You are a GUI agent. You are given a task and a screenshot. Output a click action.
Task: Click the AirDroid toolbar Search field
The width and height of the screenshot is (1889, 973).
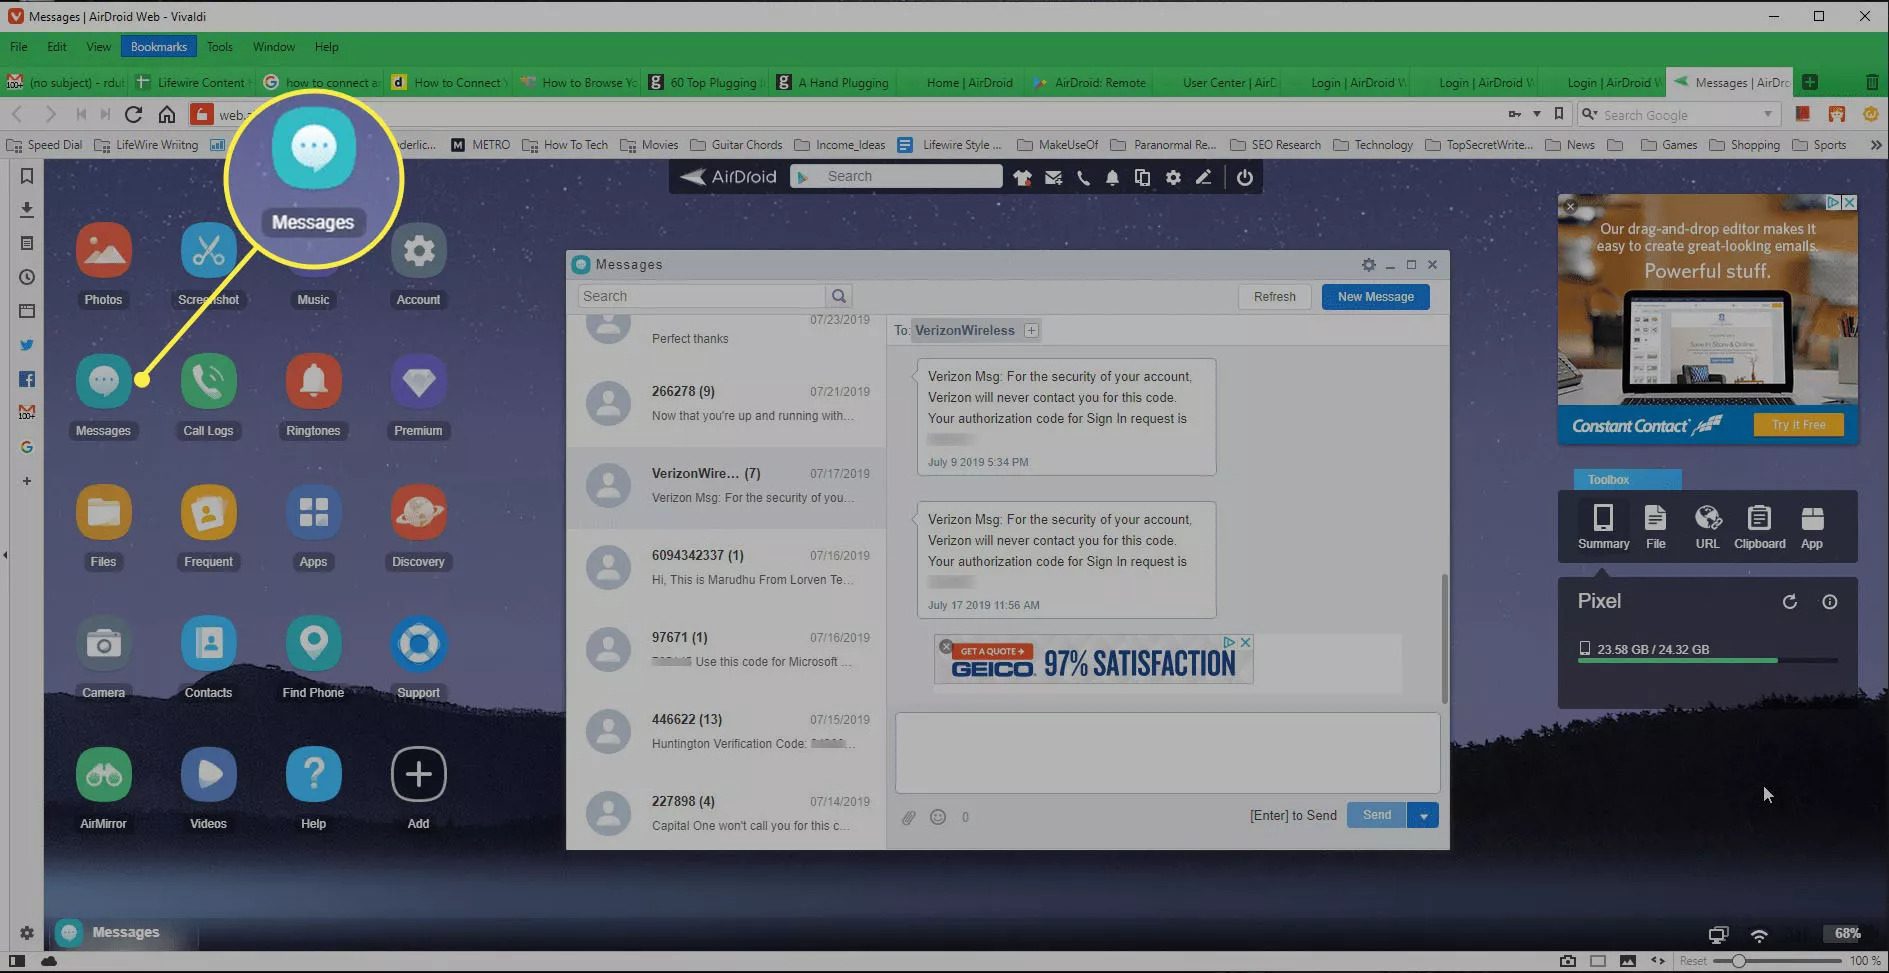point(896,176)
